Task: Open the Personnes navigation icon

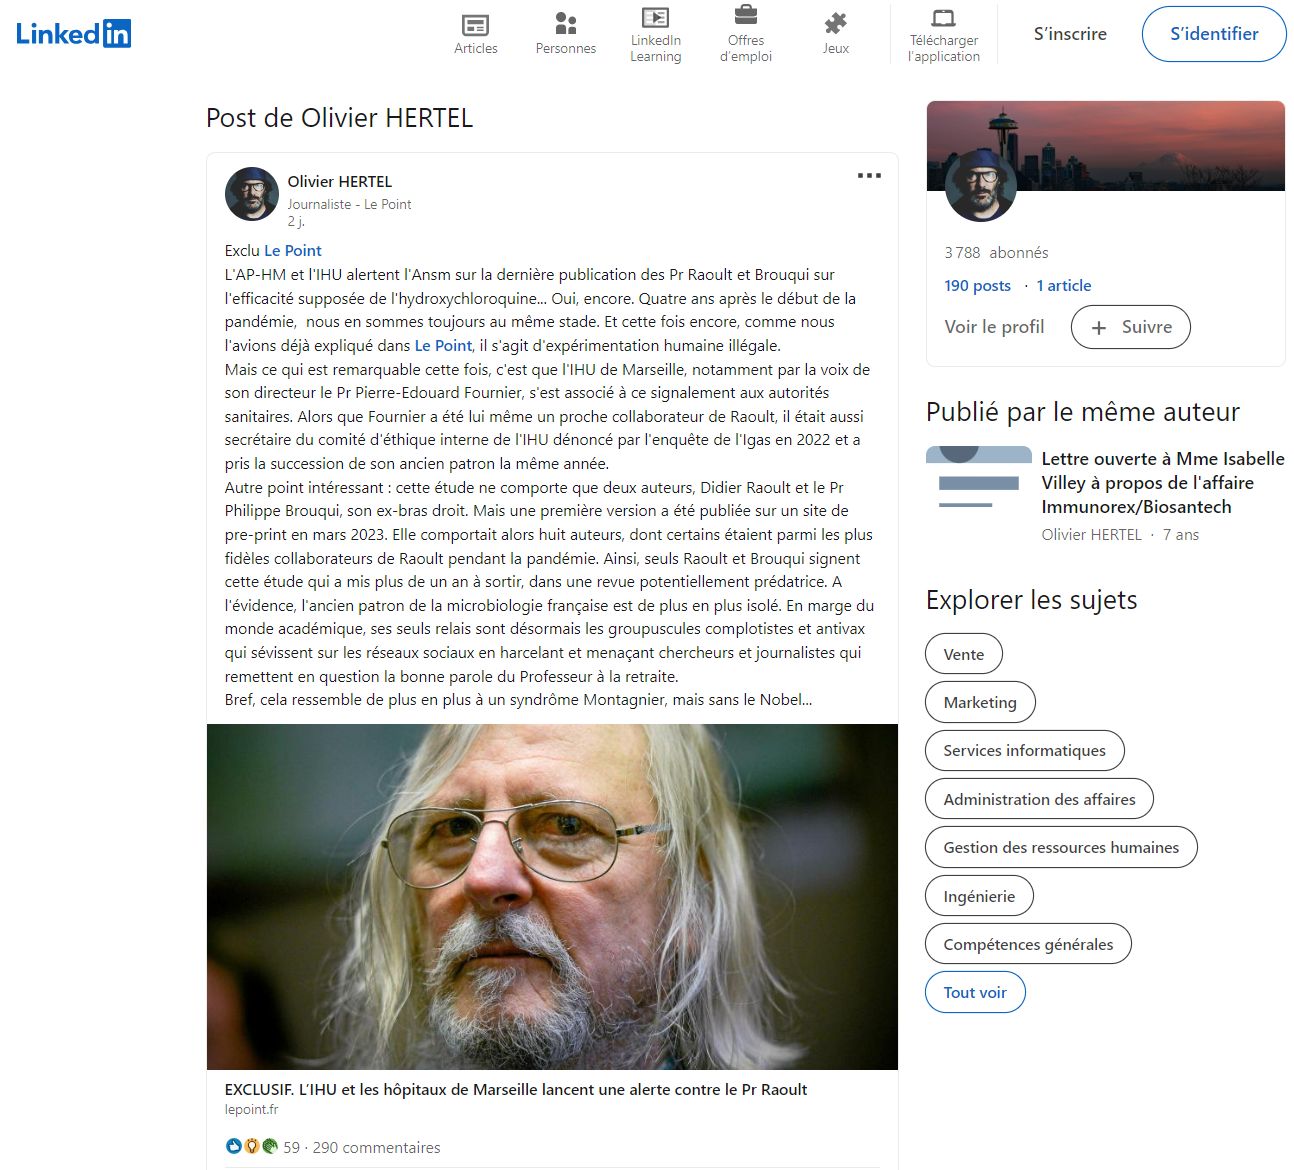Action: (566, 24)
